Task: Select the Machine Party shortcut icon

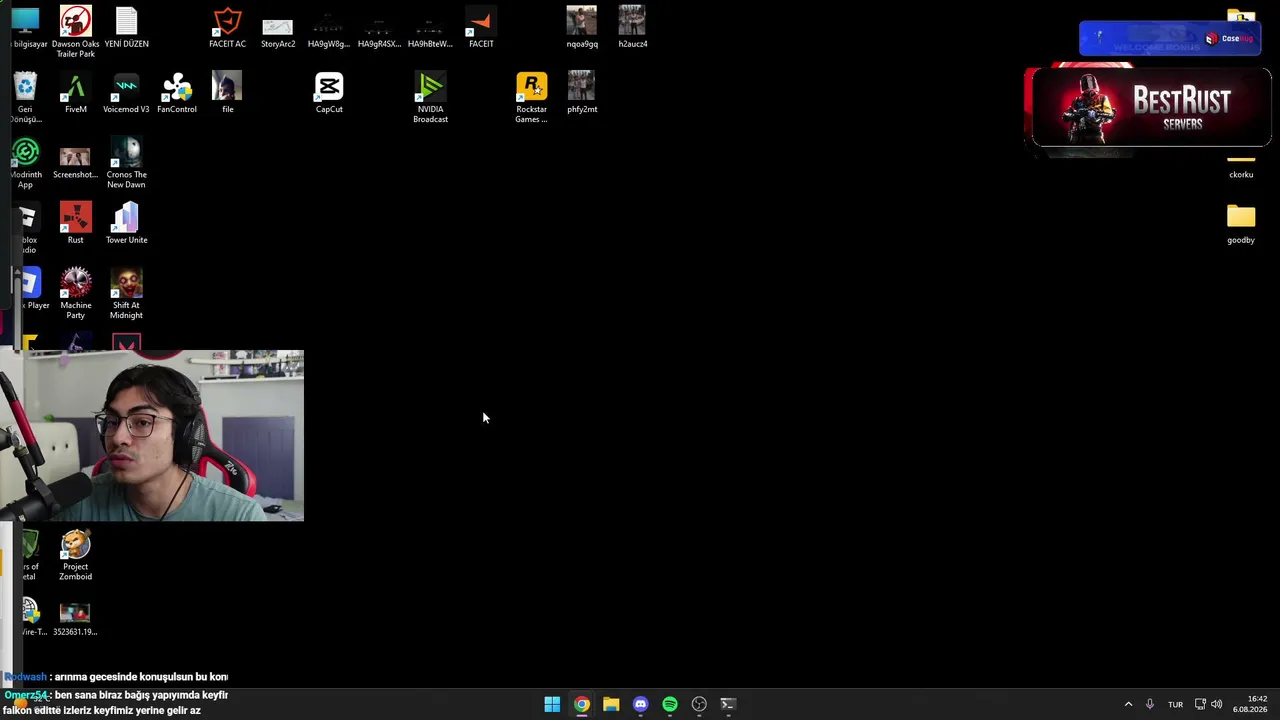Action: [x=75, y=293]
